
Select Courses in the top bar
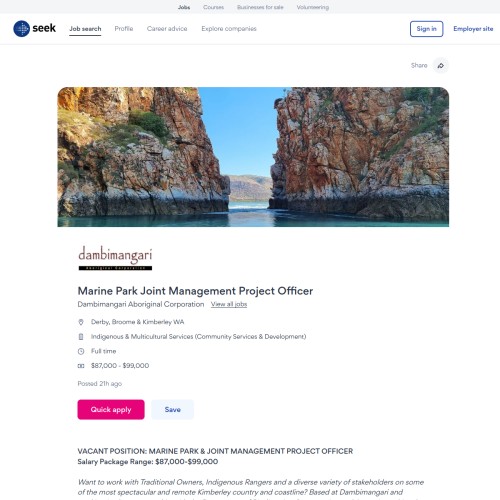[x=213, y=7]
